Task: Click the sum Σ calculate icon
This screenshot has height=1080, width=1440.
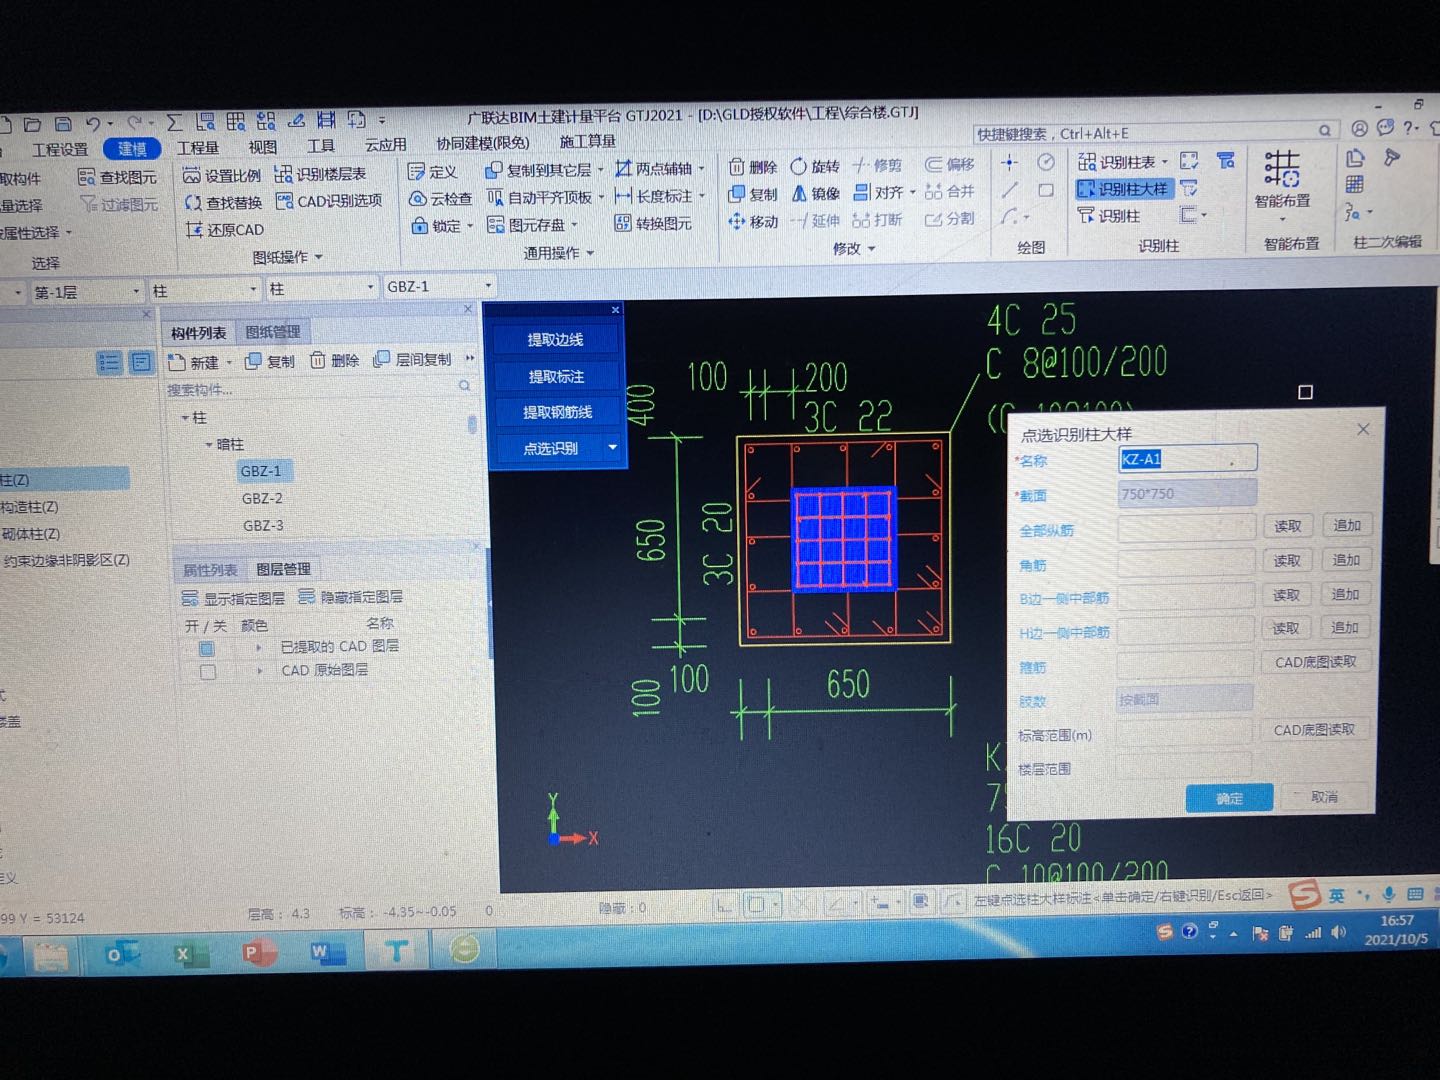Action: click(174, 122)
